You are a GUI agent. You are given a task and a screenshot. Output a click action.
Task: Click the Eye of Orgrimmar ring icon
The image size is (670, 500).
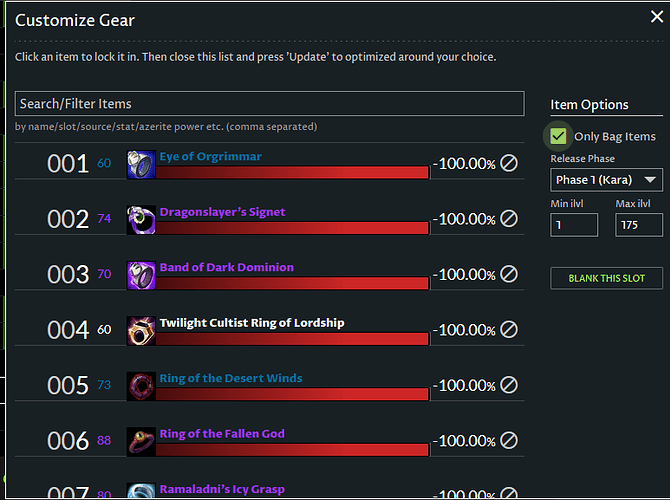tap(141, 164)
